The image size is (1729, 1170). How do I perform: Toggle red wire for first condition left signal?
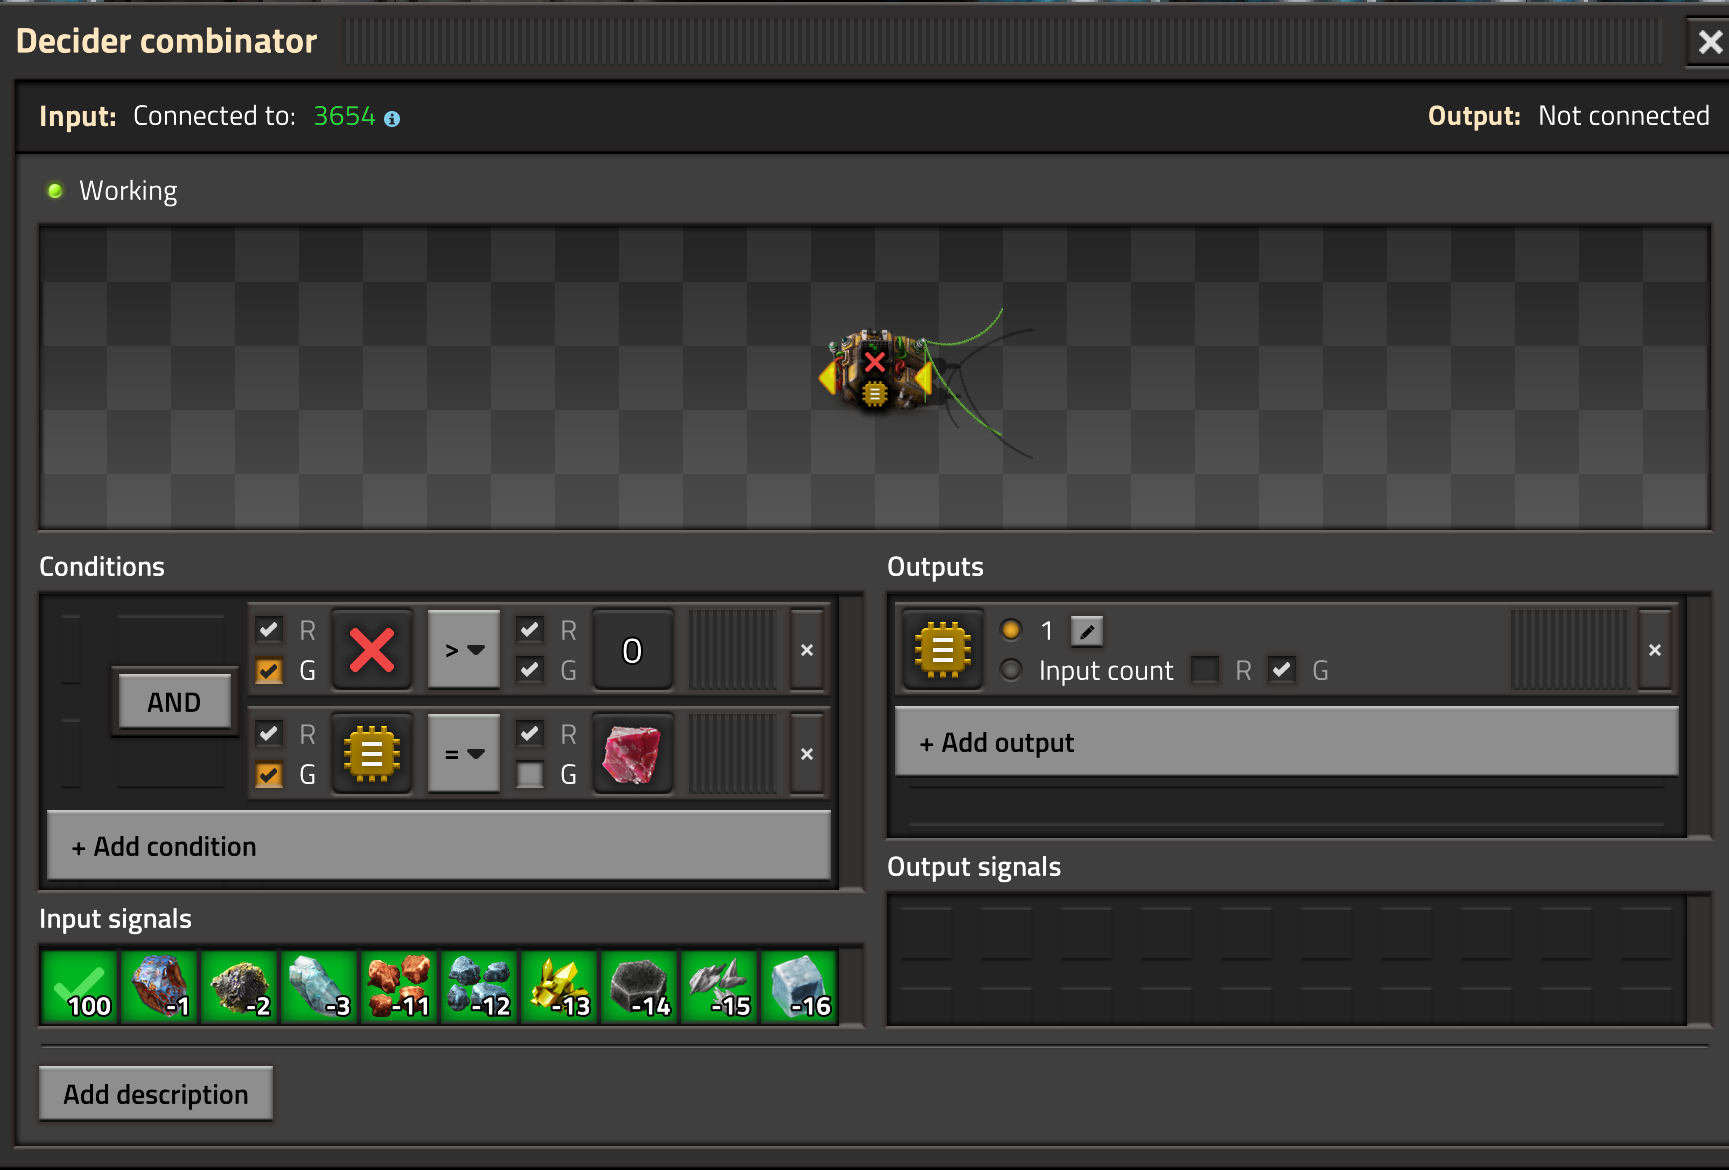point(268,630)
